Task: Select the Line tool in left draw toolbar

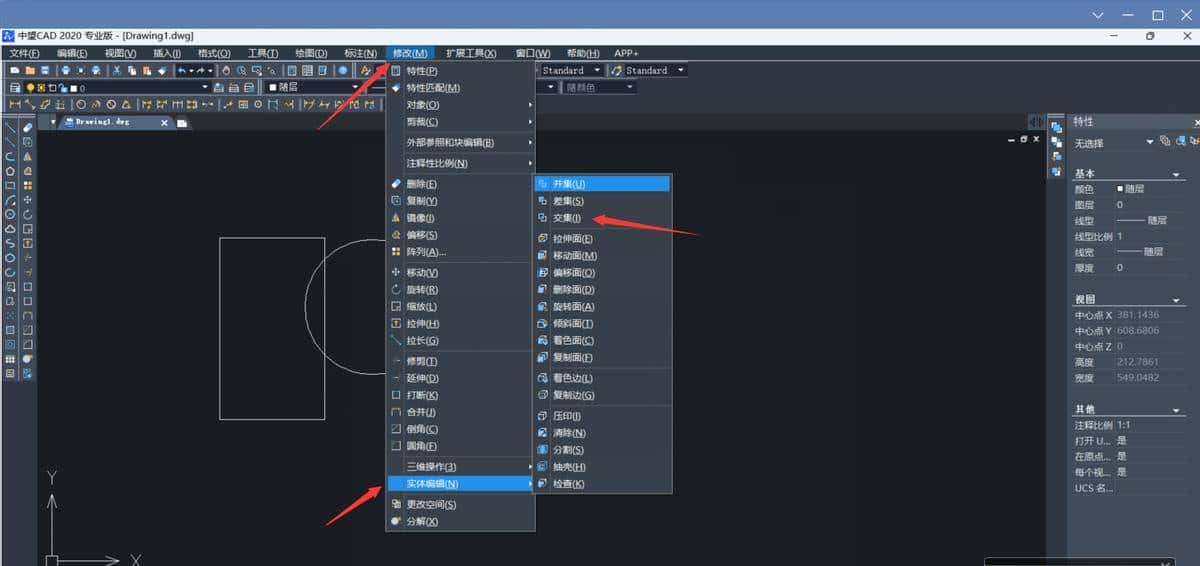Action: tap(10, 128)
